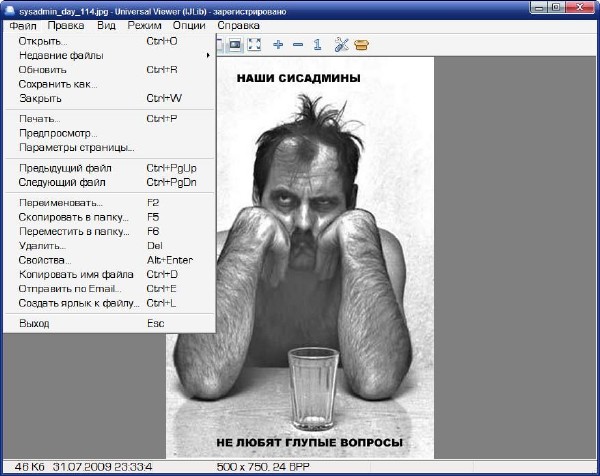The image size is (600, 476).
Task: Click Копировать имя файла entry
Action: click(76, 274)
